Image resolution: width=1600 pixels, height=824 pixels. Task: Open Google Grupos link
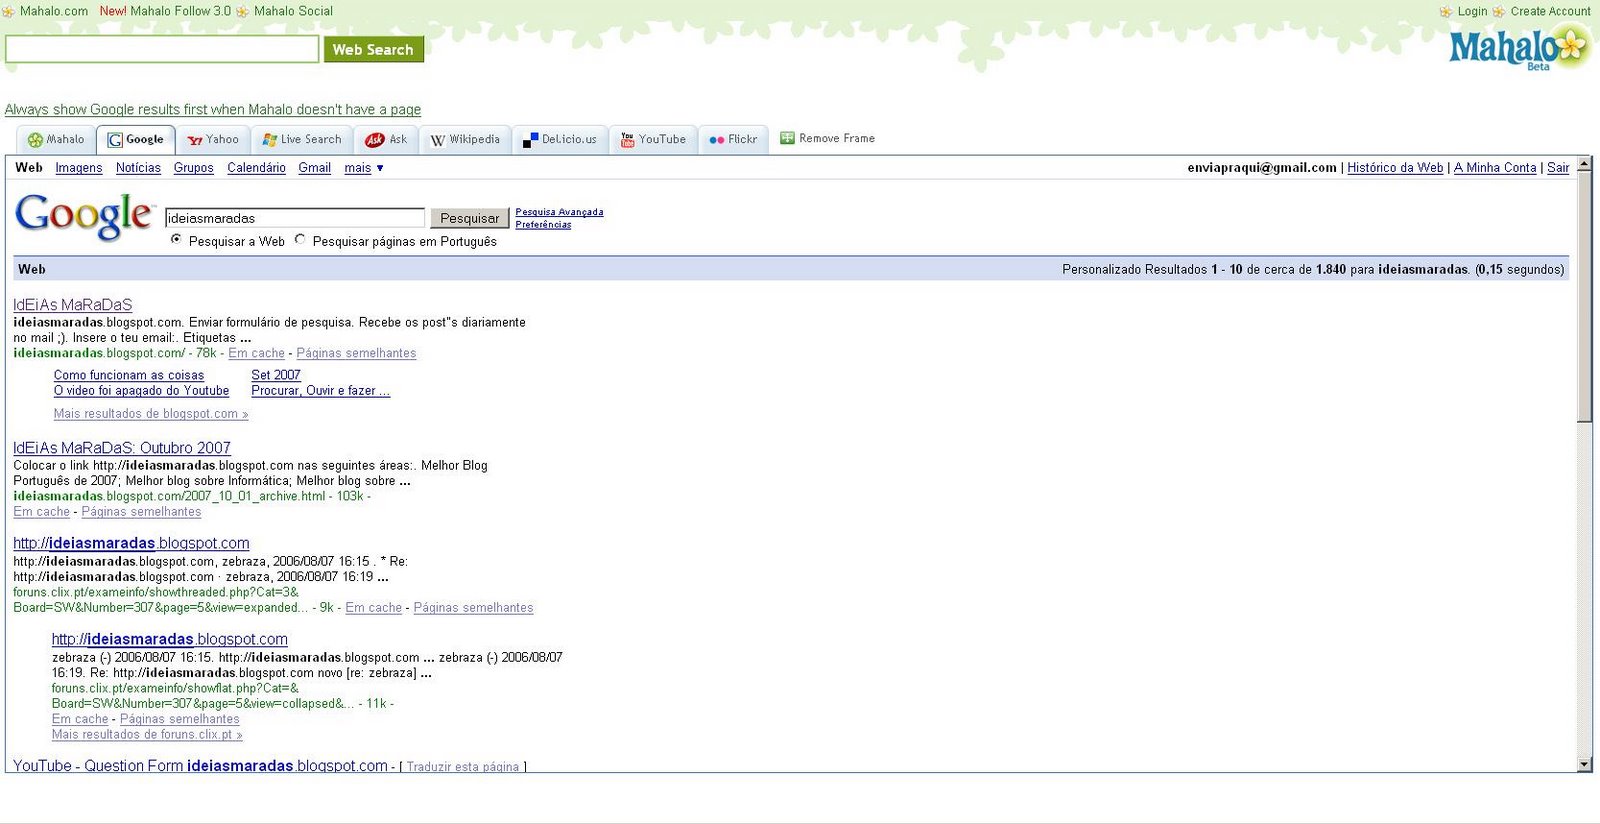tap(194, 168)
